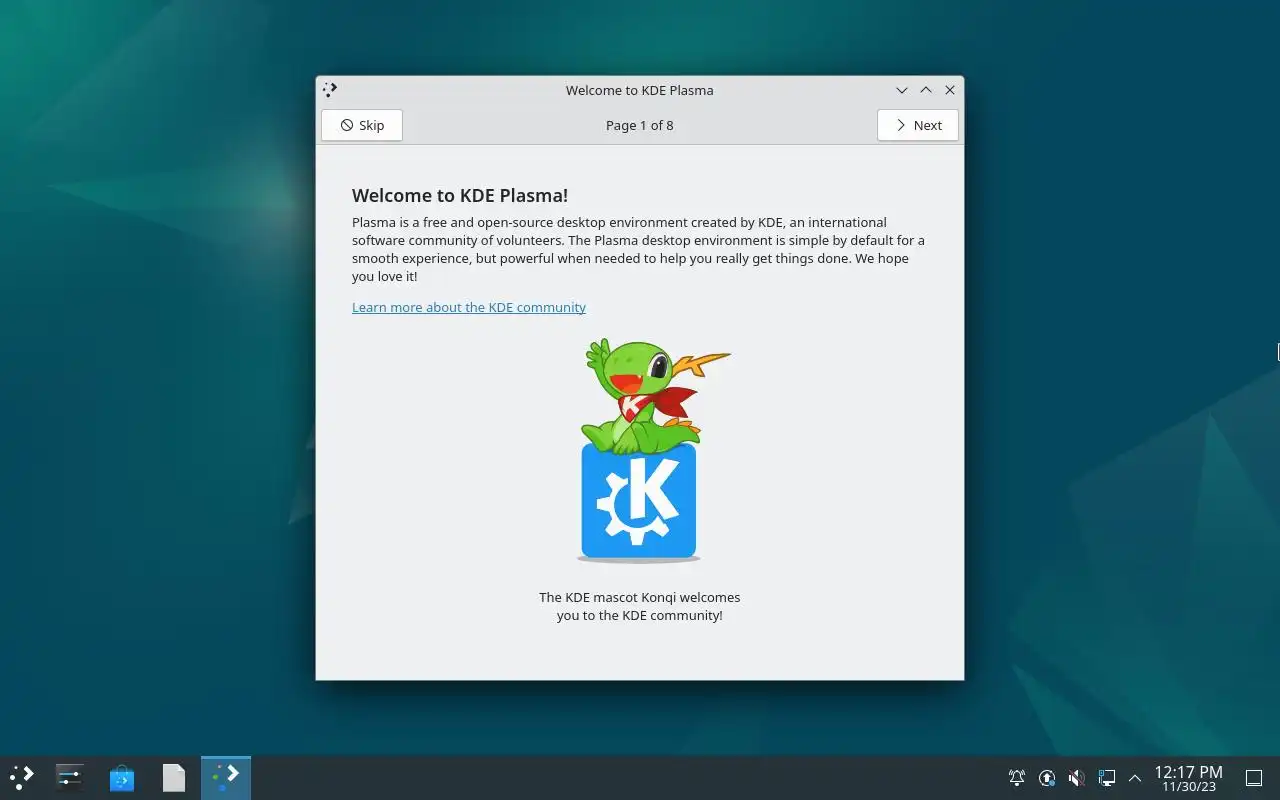Open network connections tray icon
This screenshot has height=800, width=1280.
point(1107,777)
